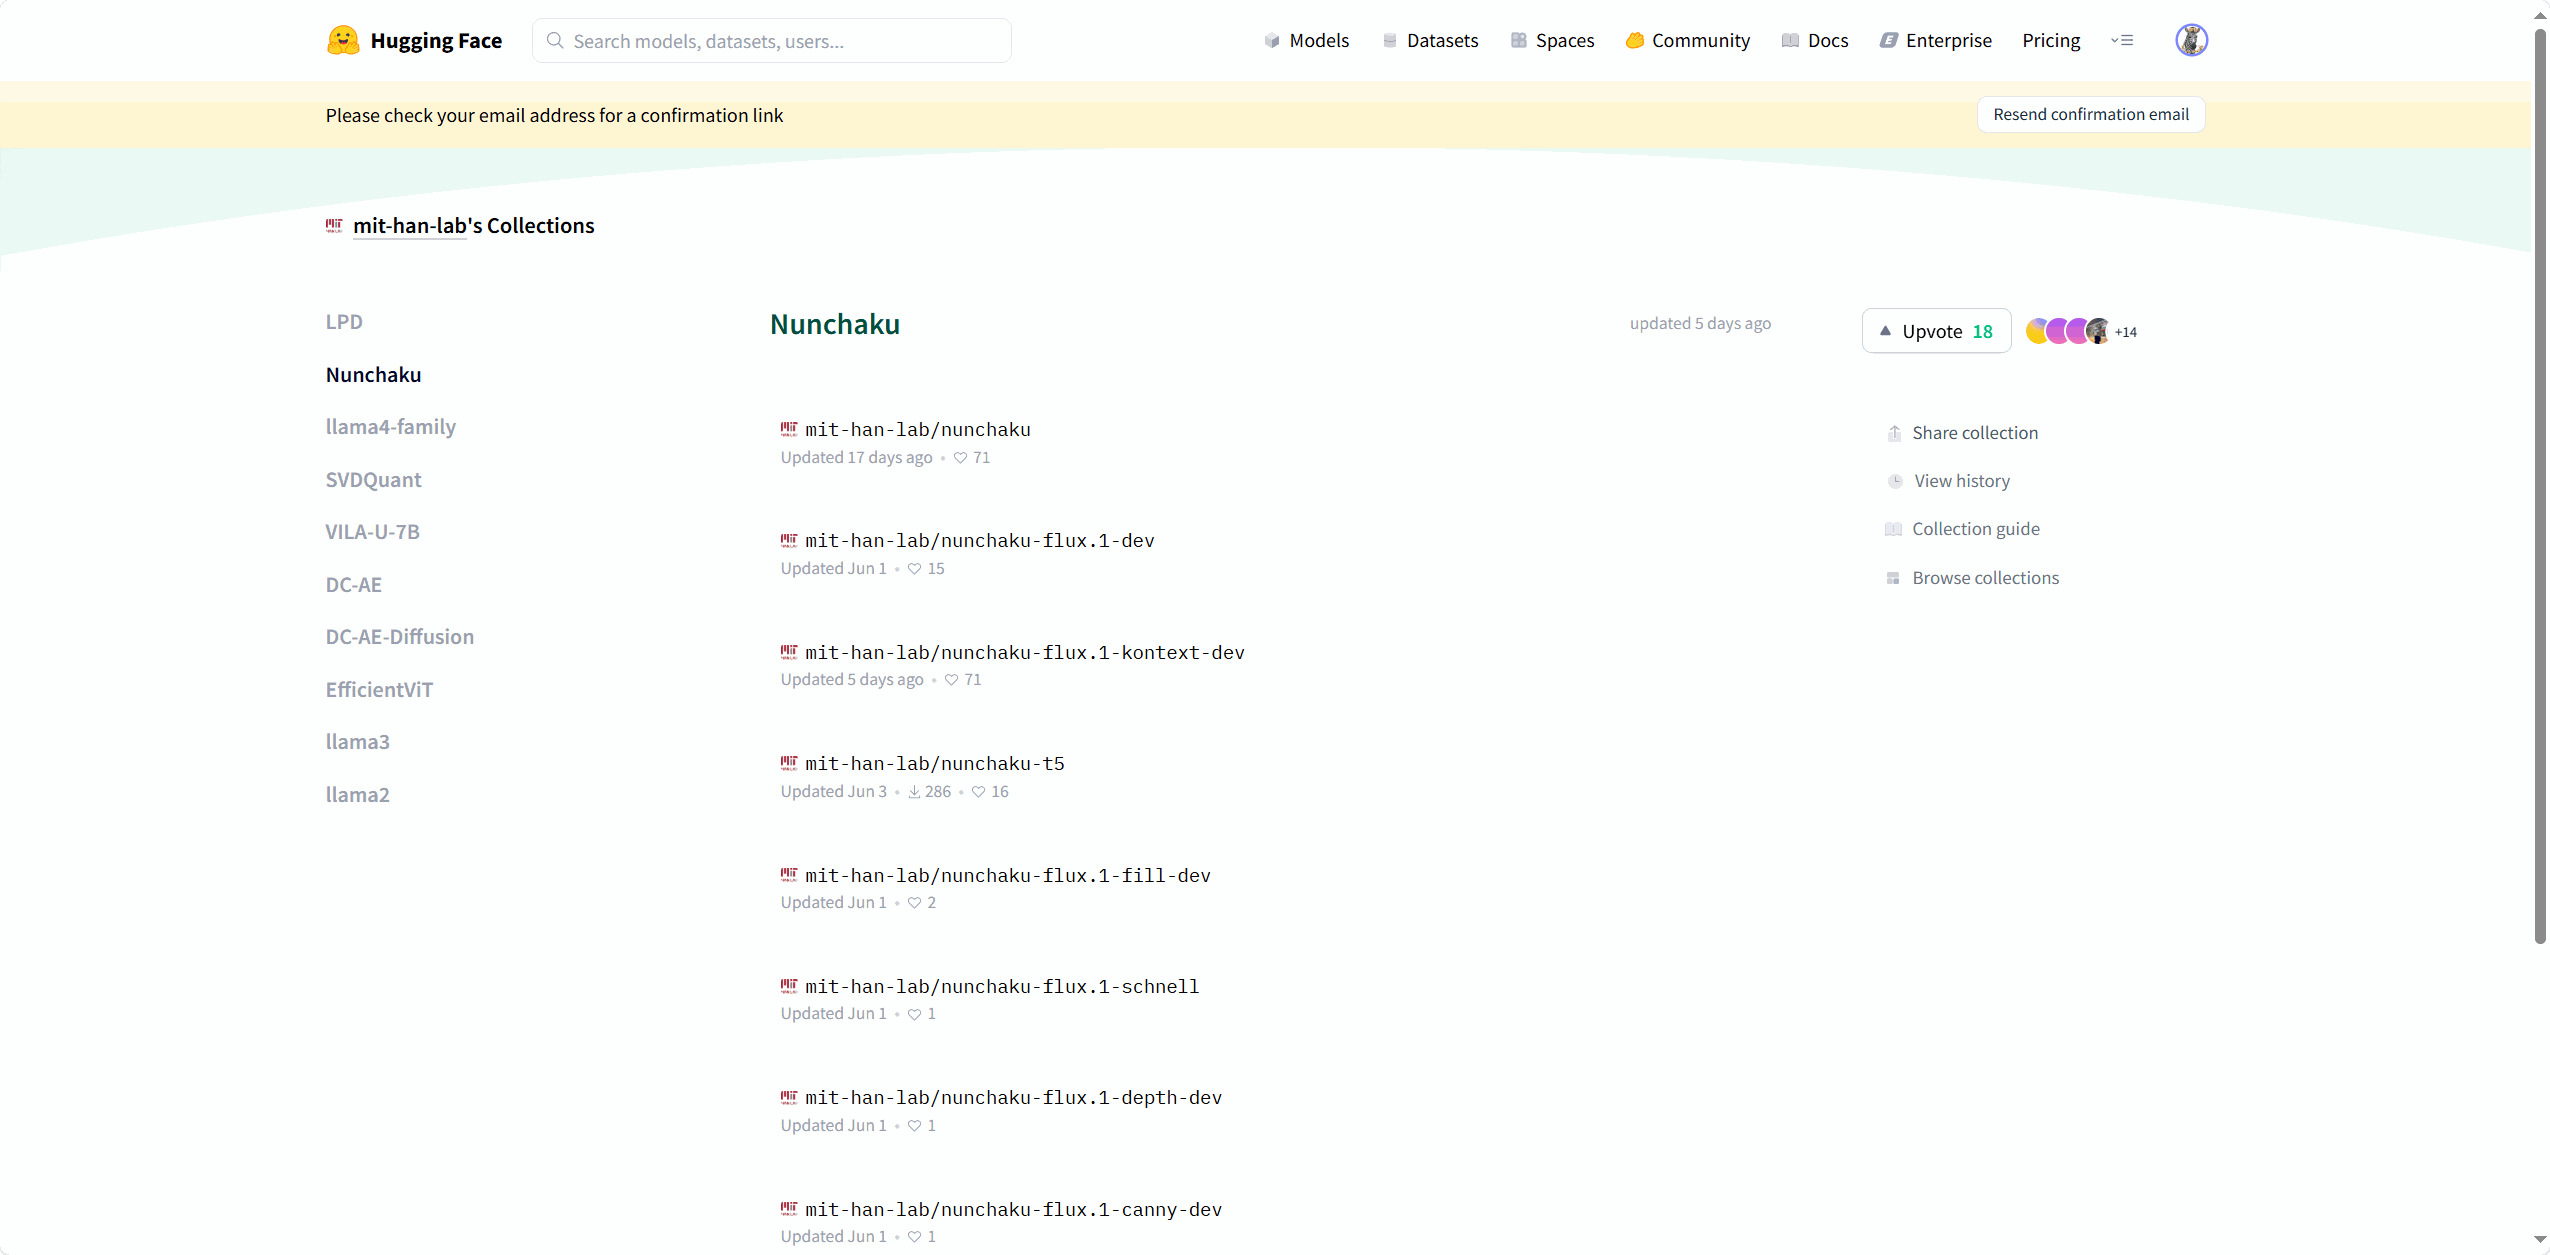This screenshot has height=1255, width=2550.
Task: Click the View history clock icon
Action: (x=1894, y=481)
